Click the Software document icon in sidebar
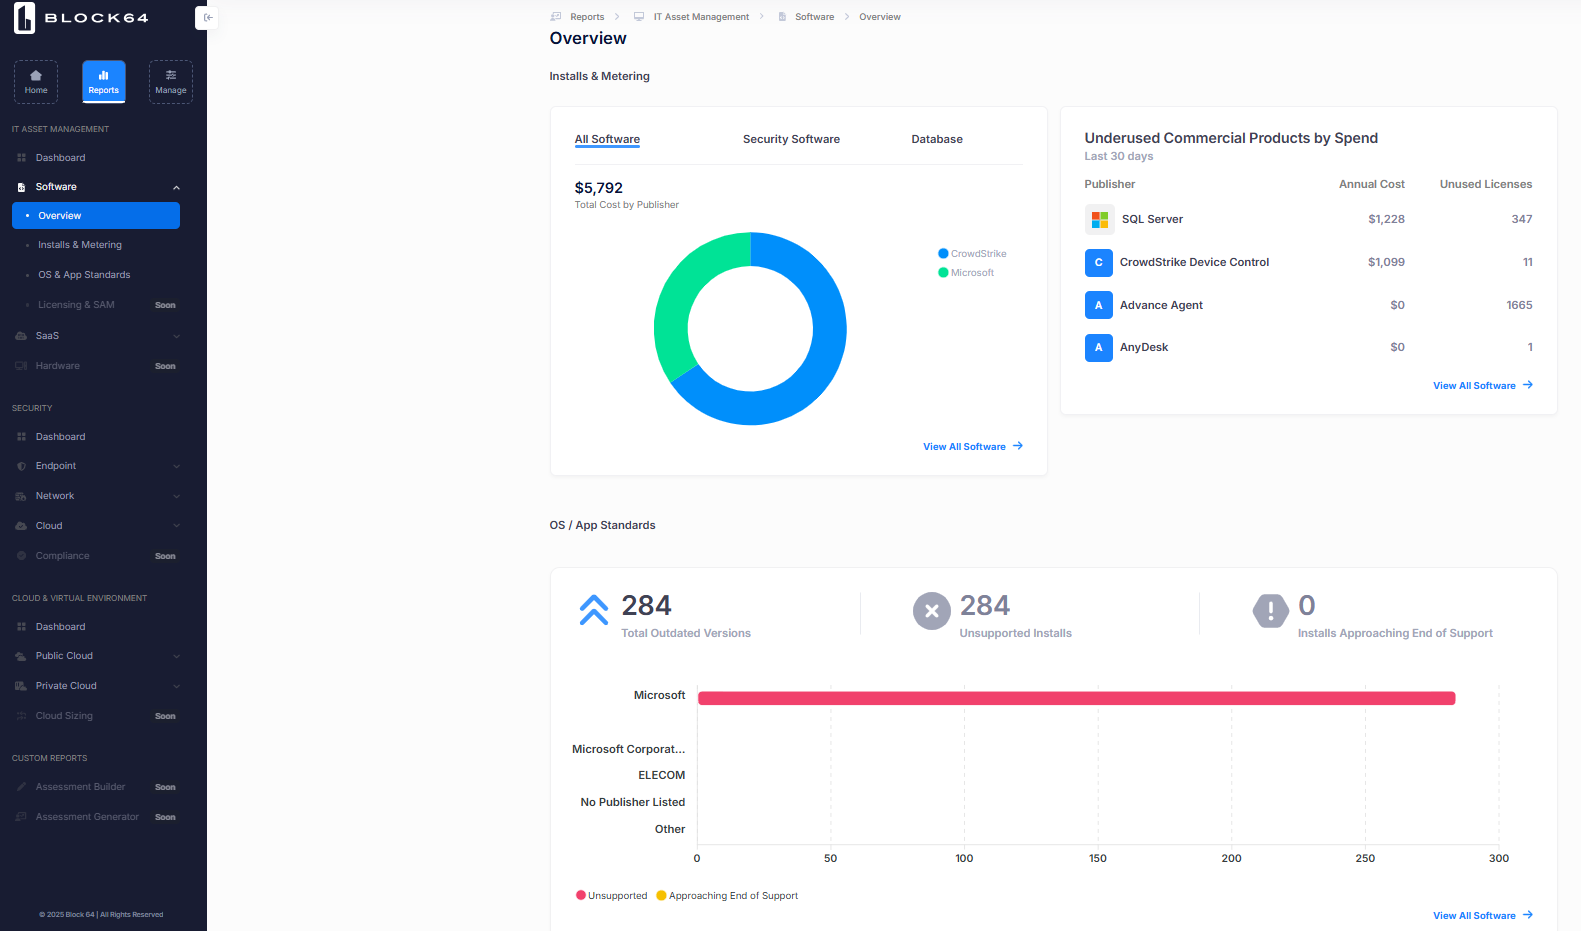The width and height of the screenshot is (1581, 931). (21, 187)
